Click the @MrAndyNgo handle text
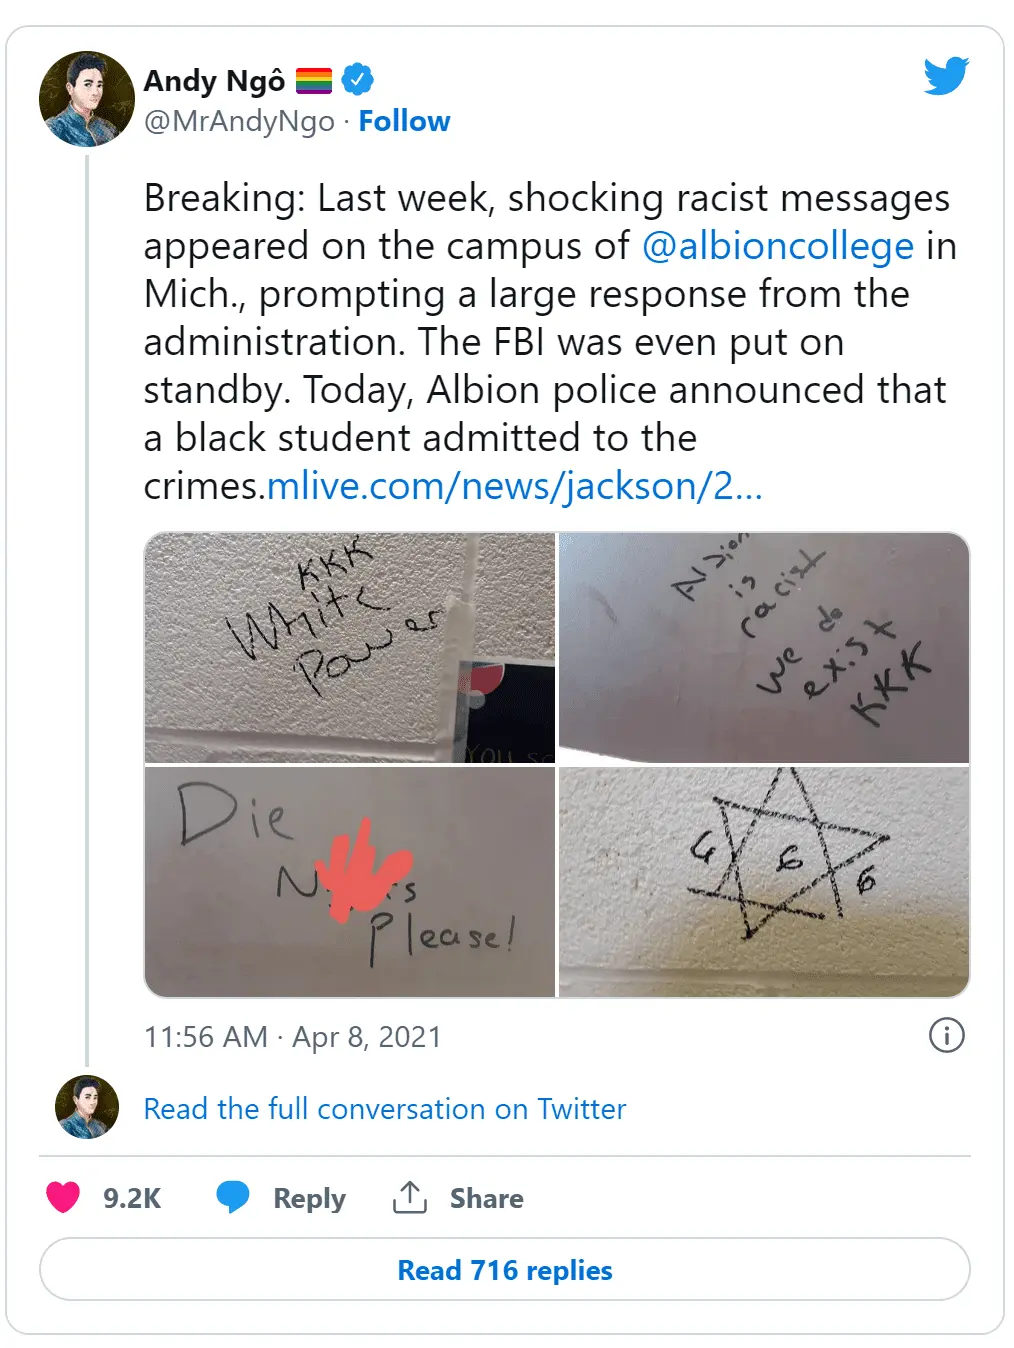 (239, 121)
